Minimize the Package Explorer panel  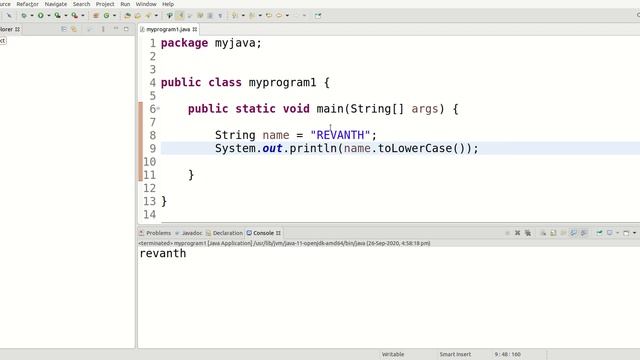116,29
